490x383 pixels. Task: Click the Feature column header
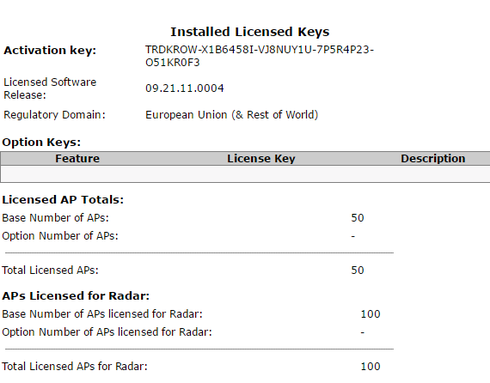(x=77, y=159)
